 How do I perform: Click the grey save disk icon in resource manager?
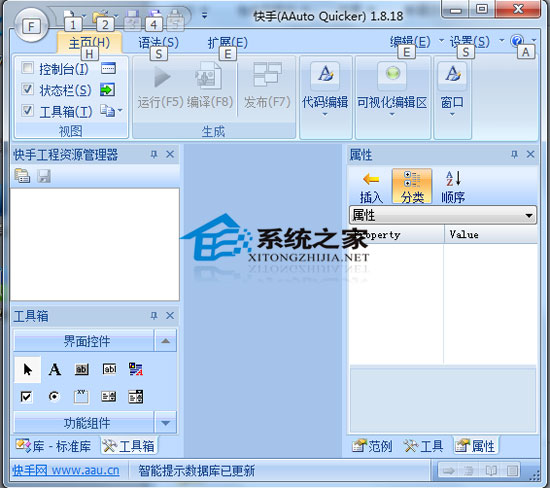[x=44, y=176]
